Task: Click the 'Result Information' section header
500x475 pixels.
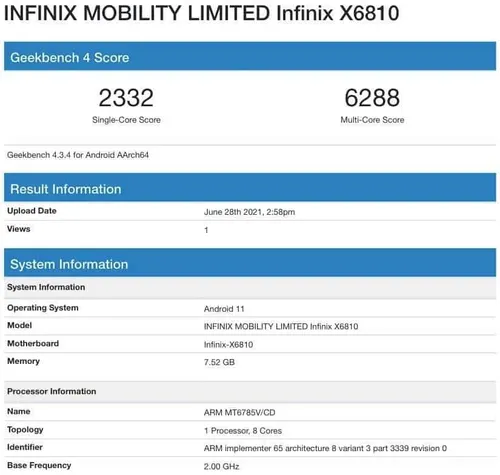Action: pos(250,187)
